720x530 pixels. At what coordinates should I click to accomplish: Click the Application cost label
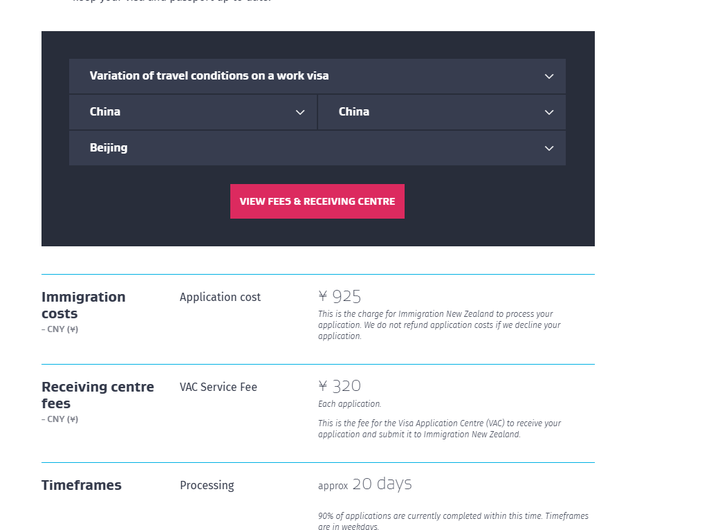point(220,297)
